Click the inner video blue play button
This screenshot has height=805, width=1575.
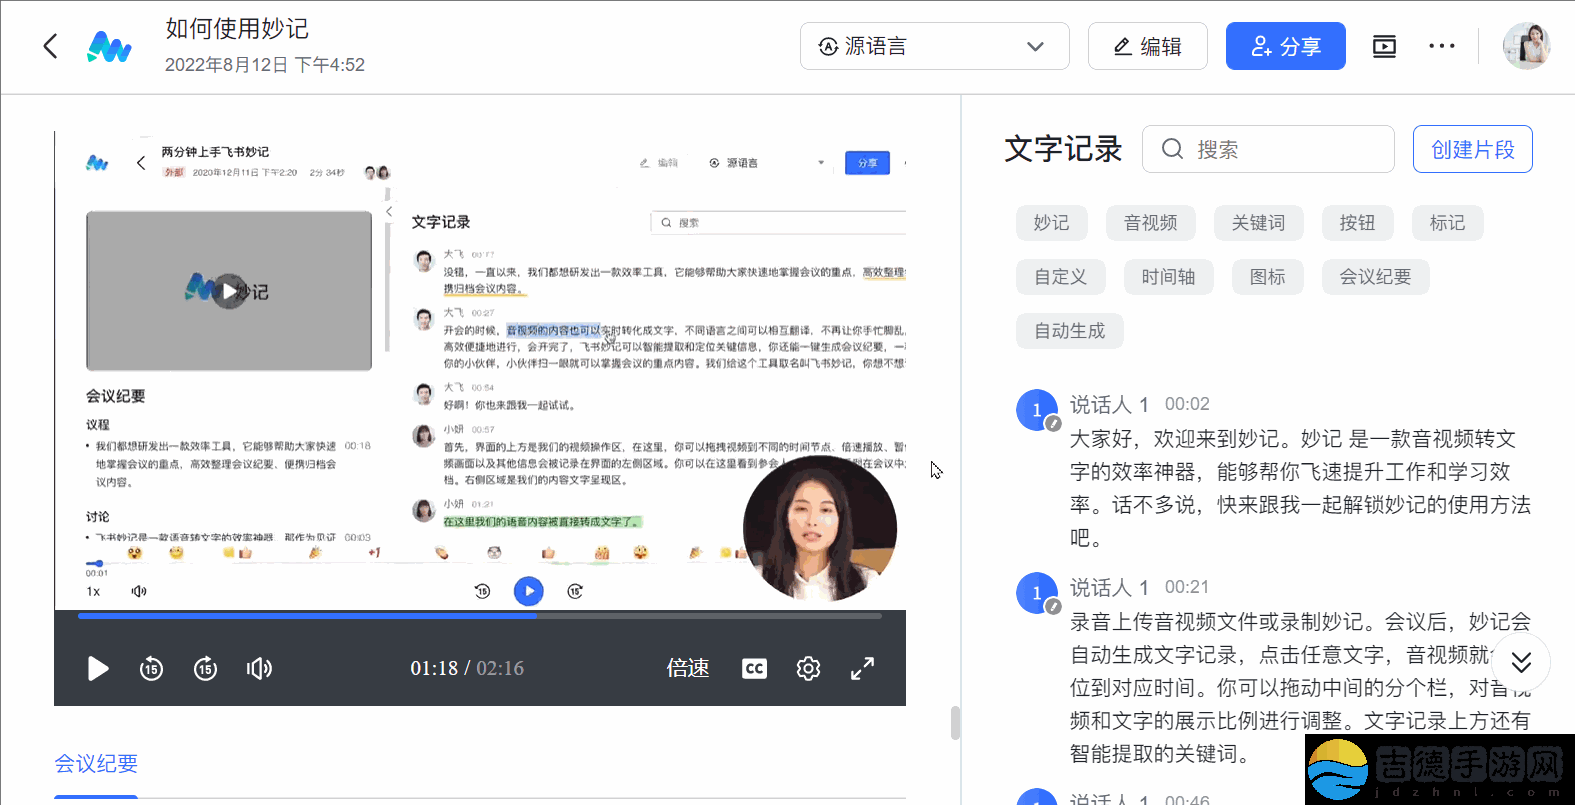[x=529, y=591]
